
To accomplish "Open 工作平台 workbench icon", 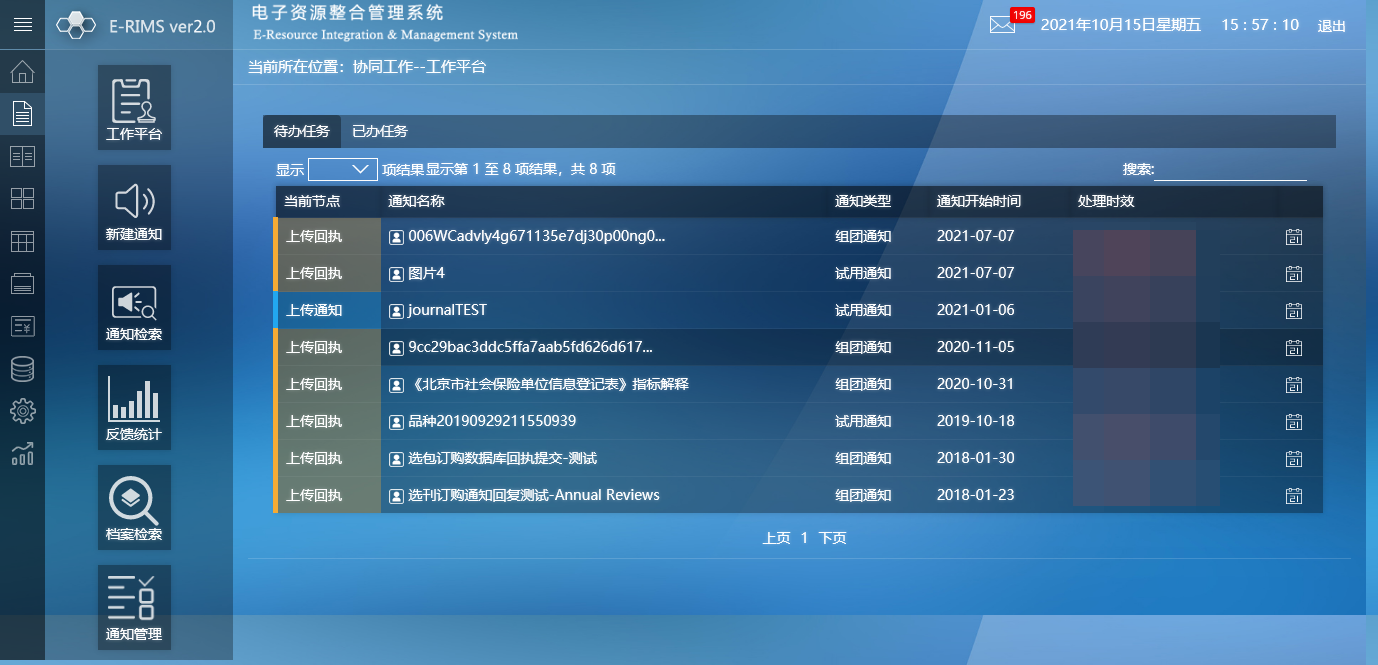I will pos(134,108).
